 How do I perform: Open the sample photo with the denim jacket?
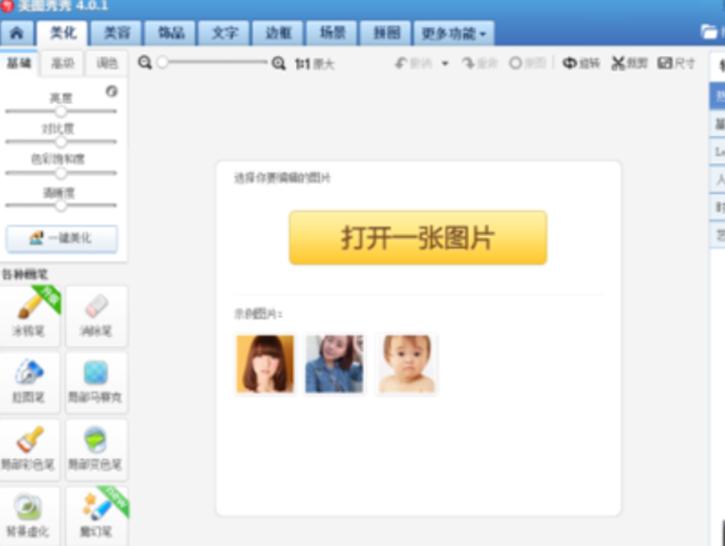point(334,364)
